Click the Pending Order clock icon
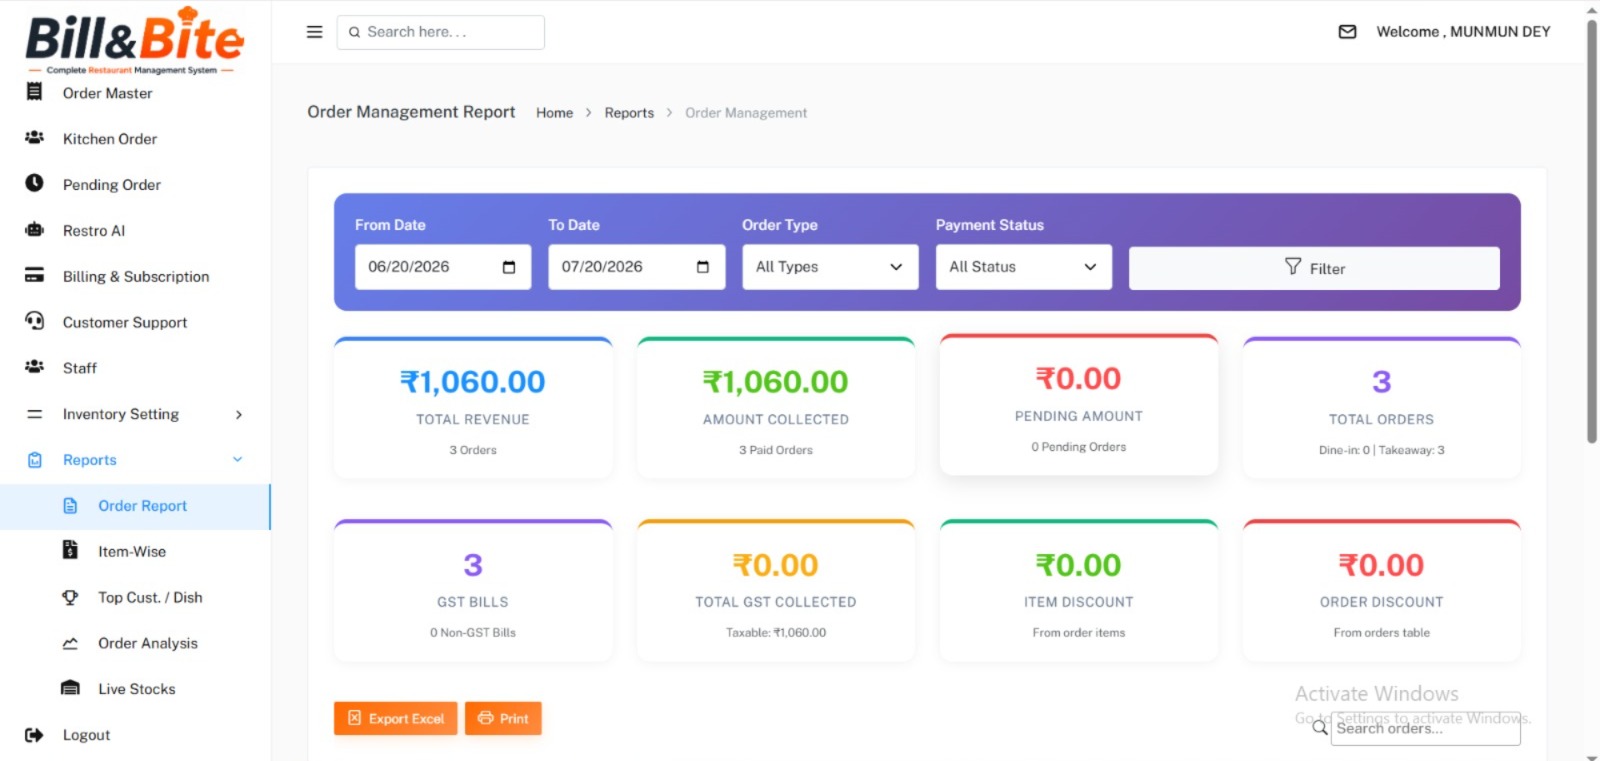This screenshot has width=1600, height=761. [34, 183]
